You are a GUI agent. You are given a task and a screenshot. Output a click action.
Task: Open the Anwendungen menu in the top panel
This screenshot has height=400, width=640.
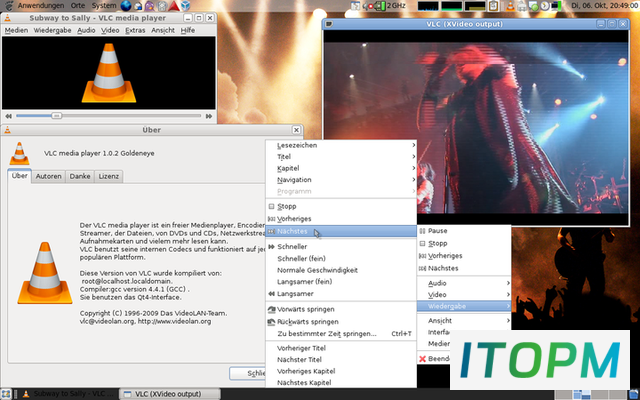(41, 6)
